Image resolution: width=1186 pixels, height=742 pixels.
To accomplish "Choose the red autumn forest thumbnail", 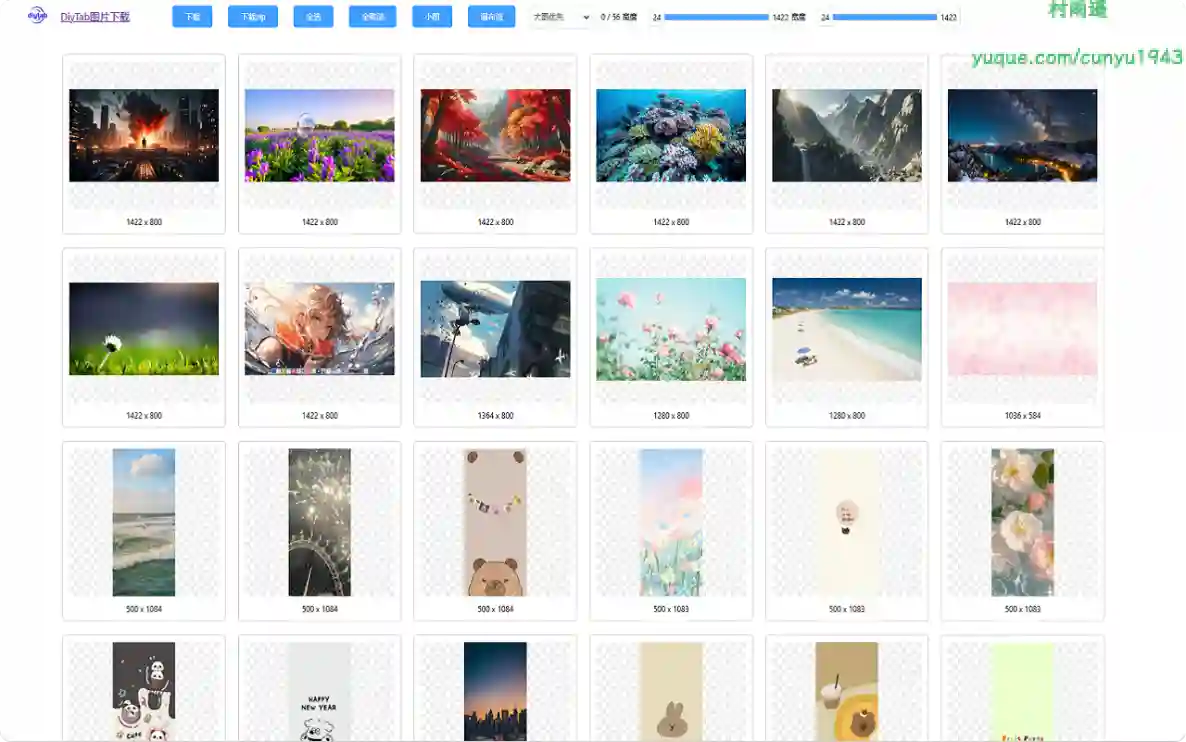I will click(496, 136).
